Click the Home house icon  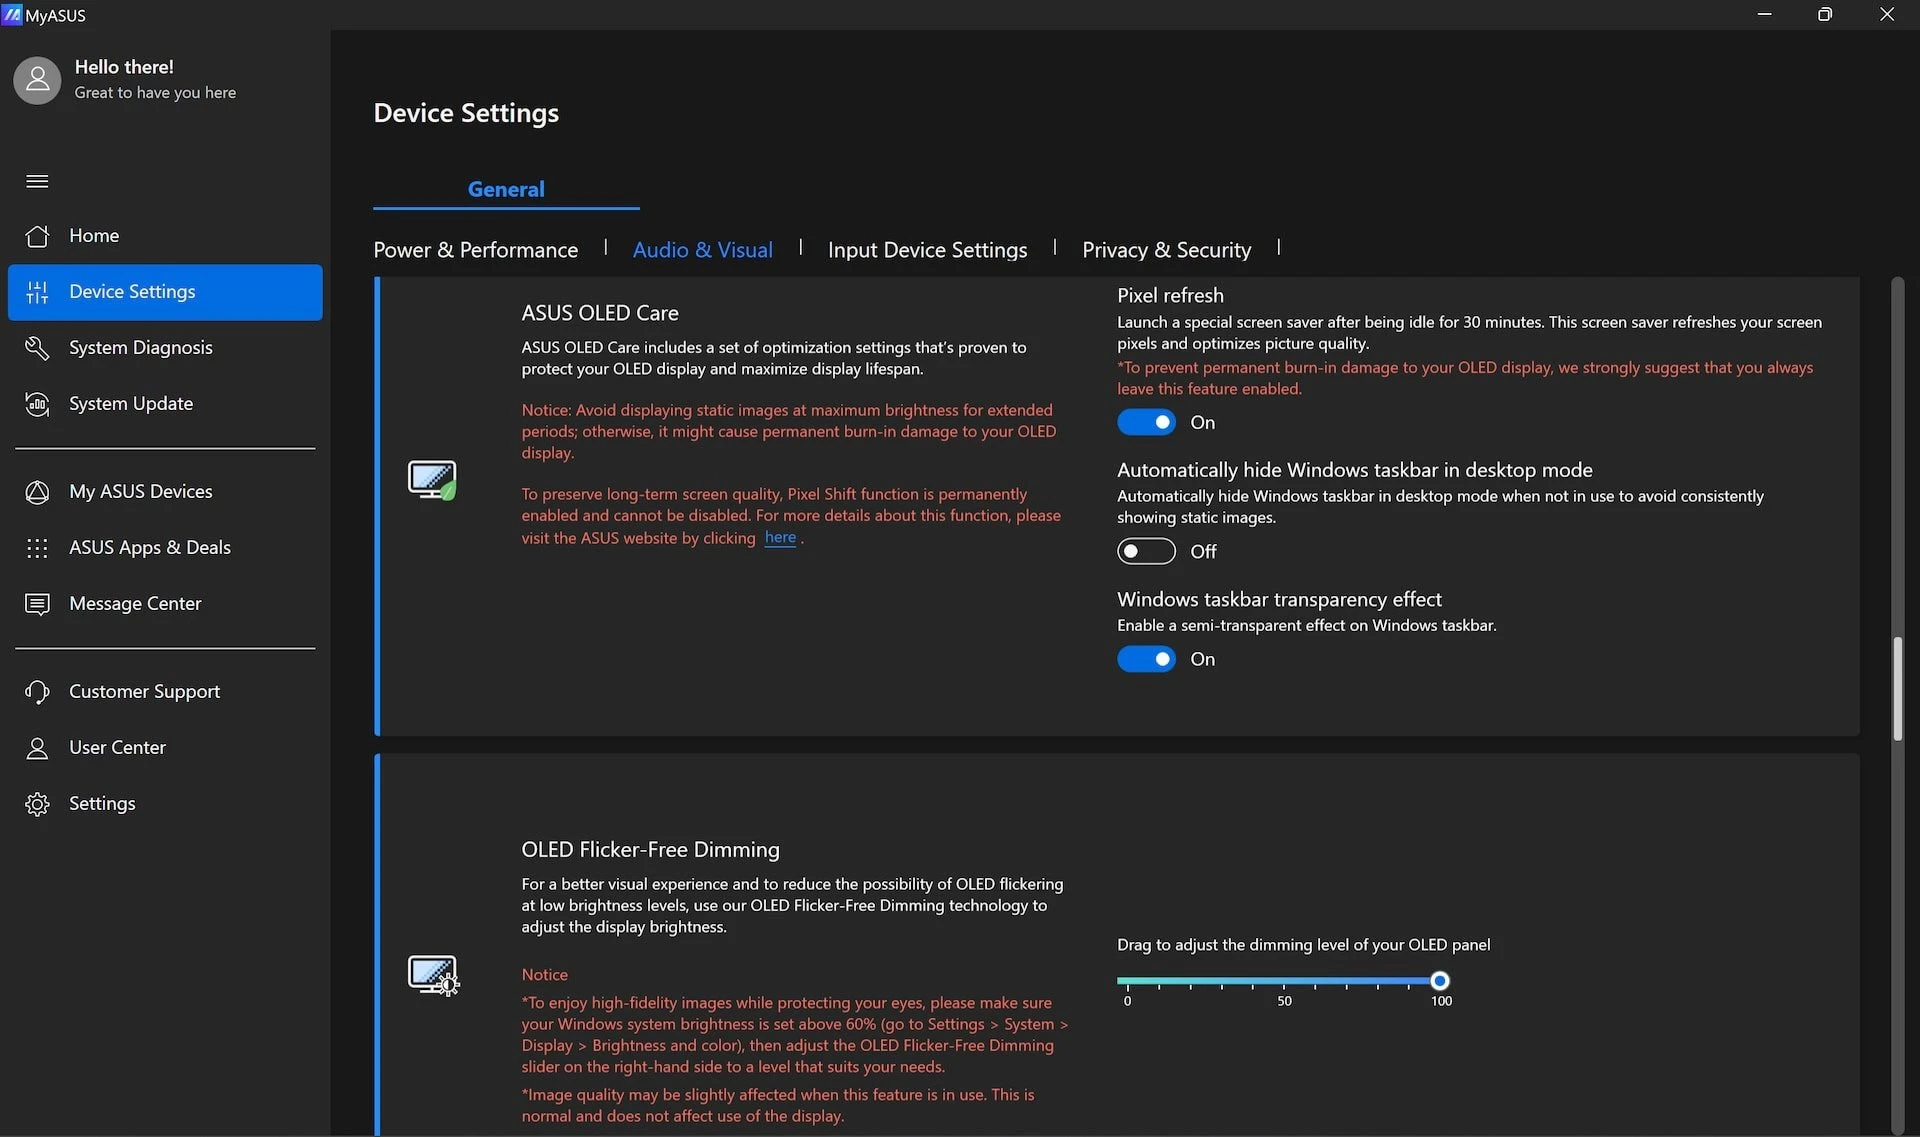(x=37, y=236)
